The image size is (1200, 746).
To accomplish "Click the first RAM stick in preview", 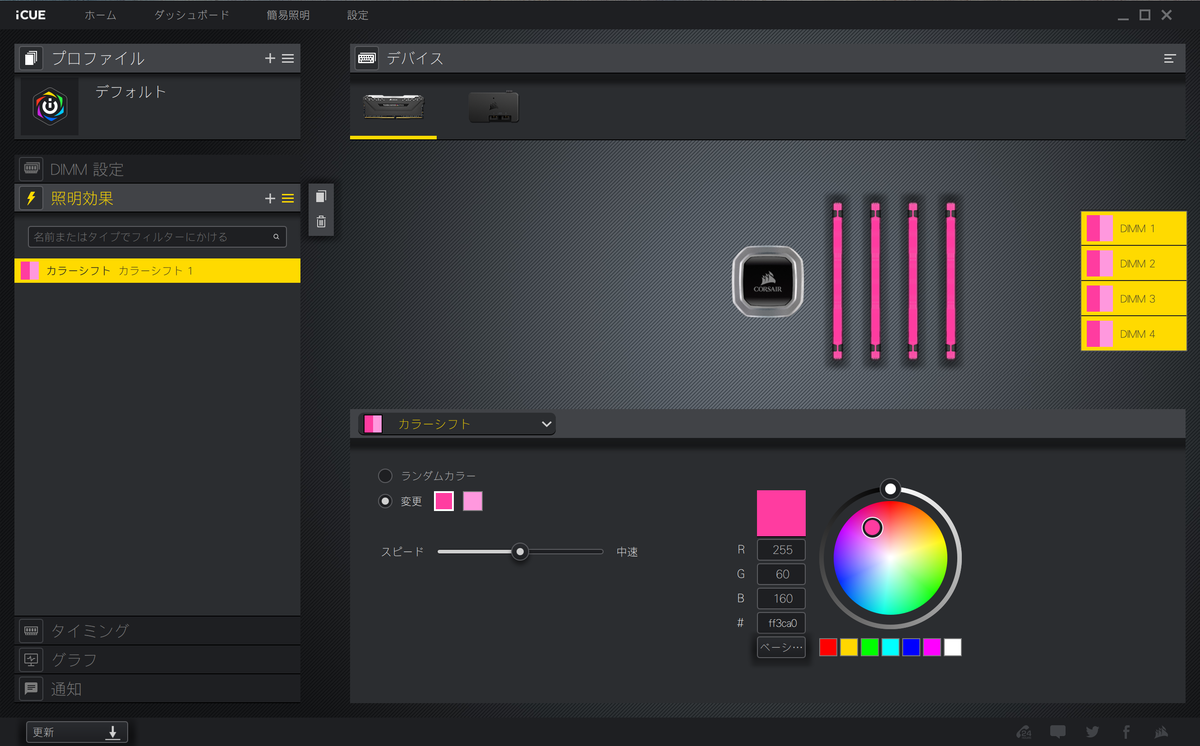I will tap(837, 280).
